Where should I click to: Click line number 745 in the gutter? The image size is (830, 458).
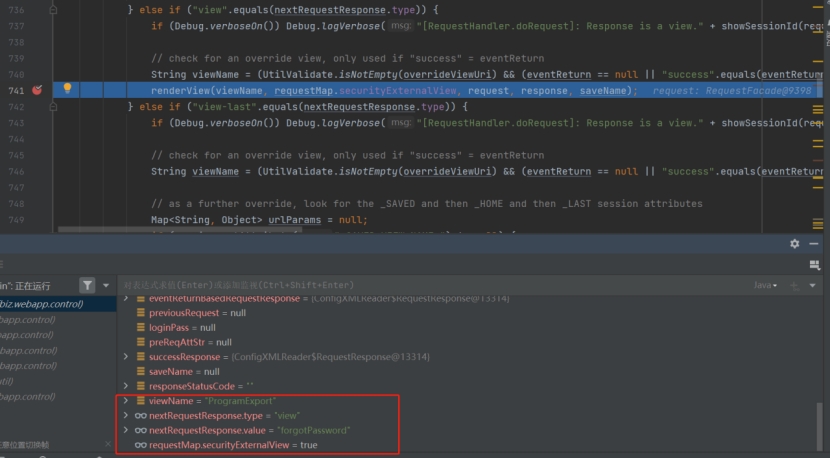(16, 155)
